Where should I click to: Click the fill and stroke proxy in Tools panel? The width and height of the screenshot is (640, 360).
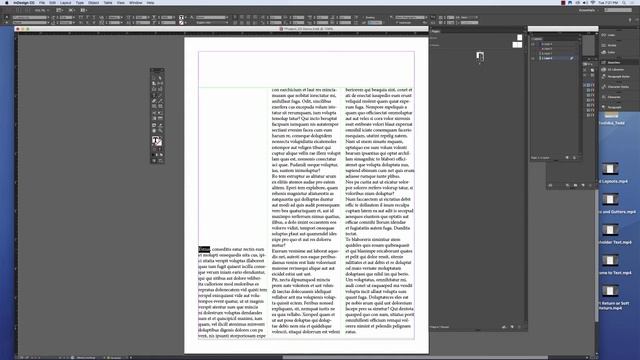click(x=157, y=141)
